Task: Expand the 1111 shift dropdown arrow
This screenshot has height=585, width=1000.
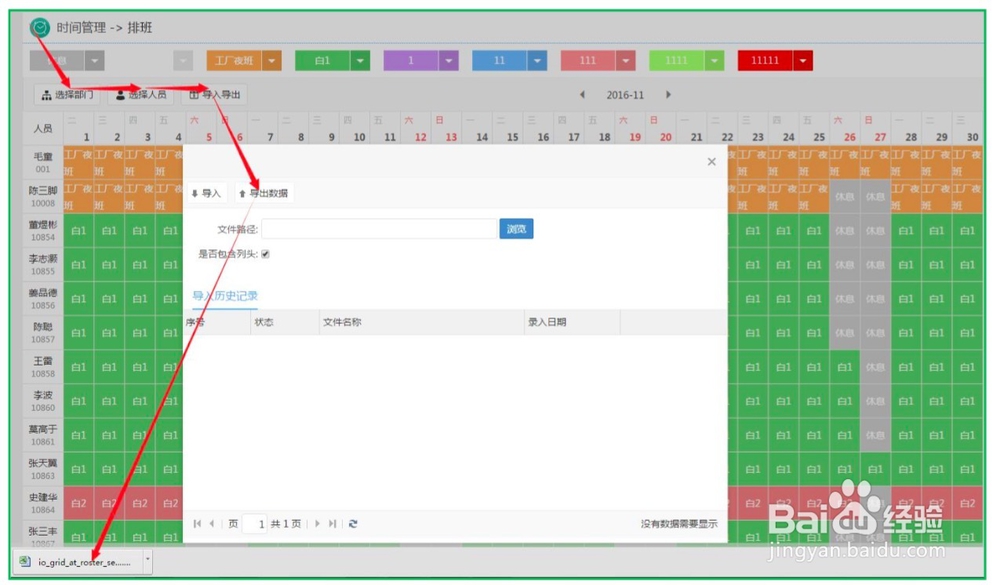Action: click(714, 61)
